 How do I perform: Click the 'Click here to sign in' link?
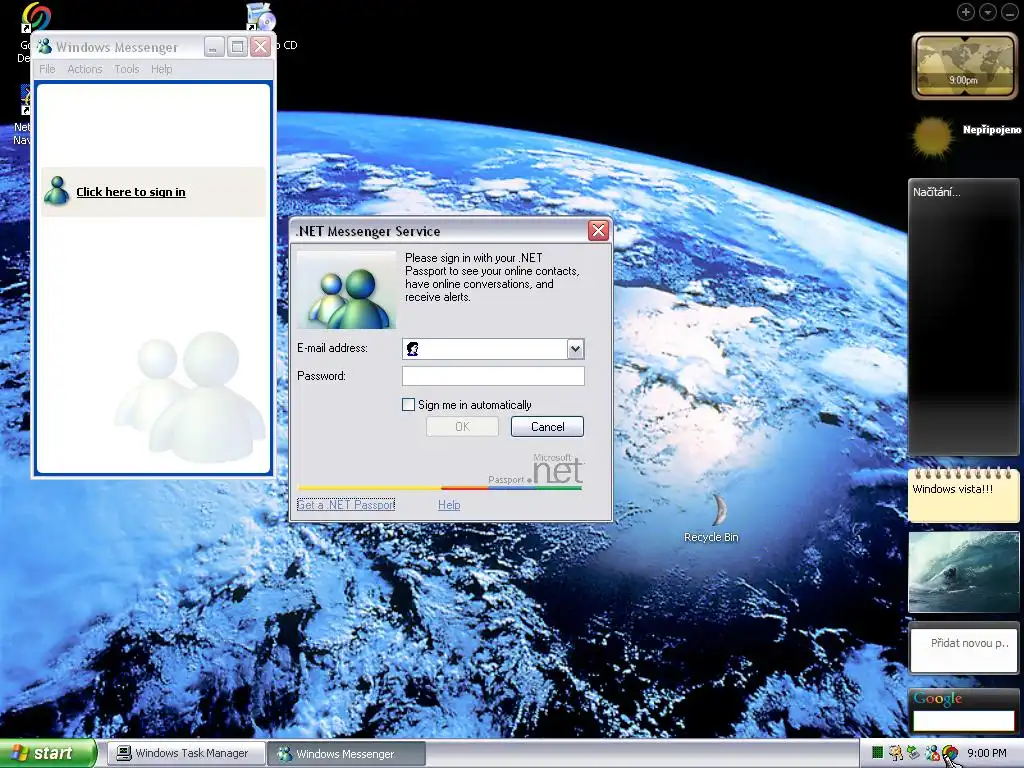point(131,192)
